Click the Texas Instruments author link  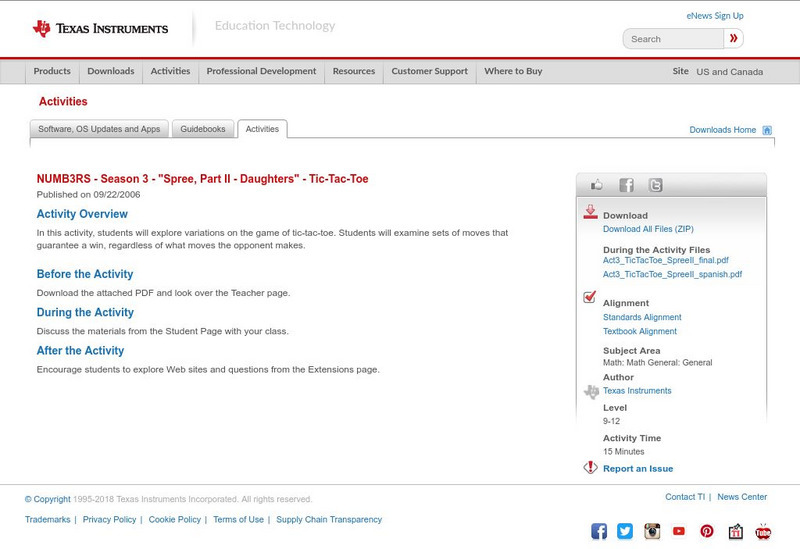point(637,391)
